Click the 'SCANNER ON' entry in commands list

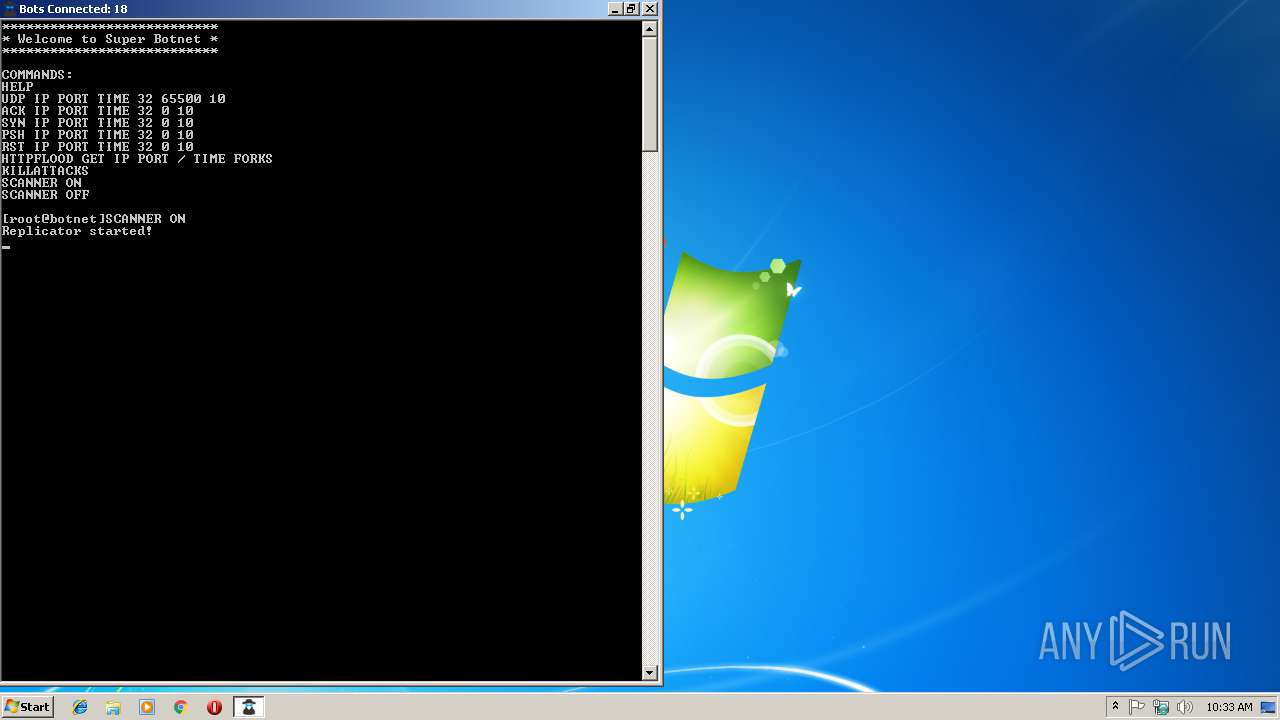tap(41, 183)
